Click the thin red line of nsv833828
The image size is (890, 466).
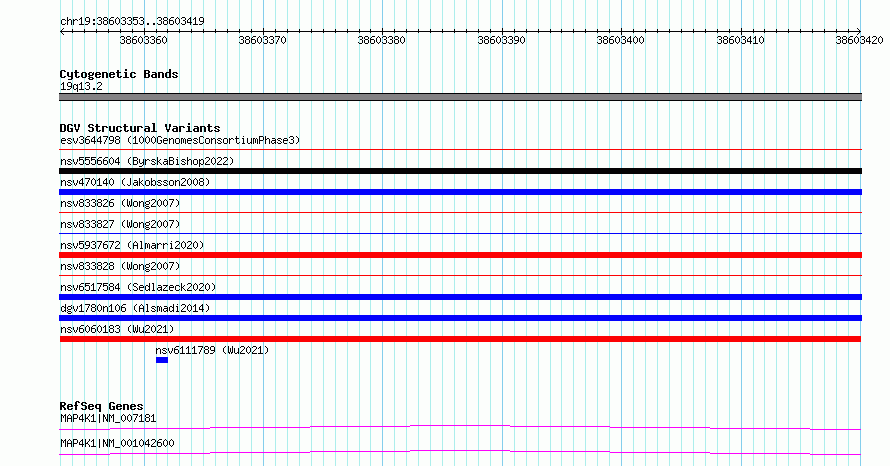pyautogui.click(x=460, y=276)
